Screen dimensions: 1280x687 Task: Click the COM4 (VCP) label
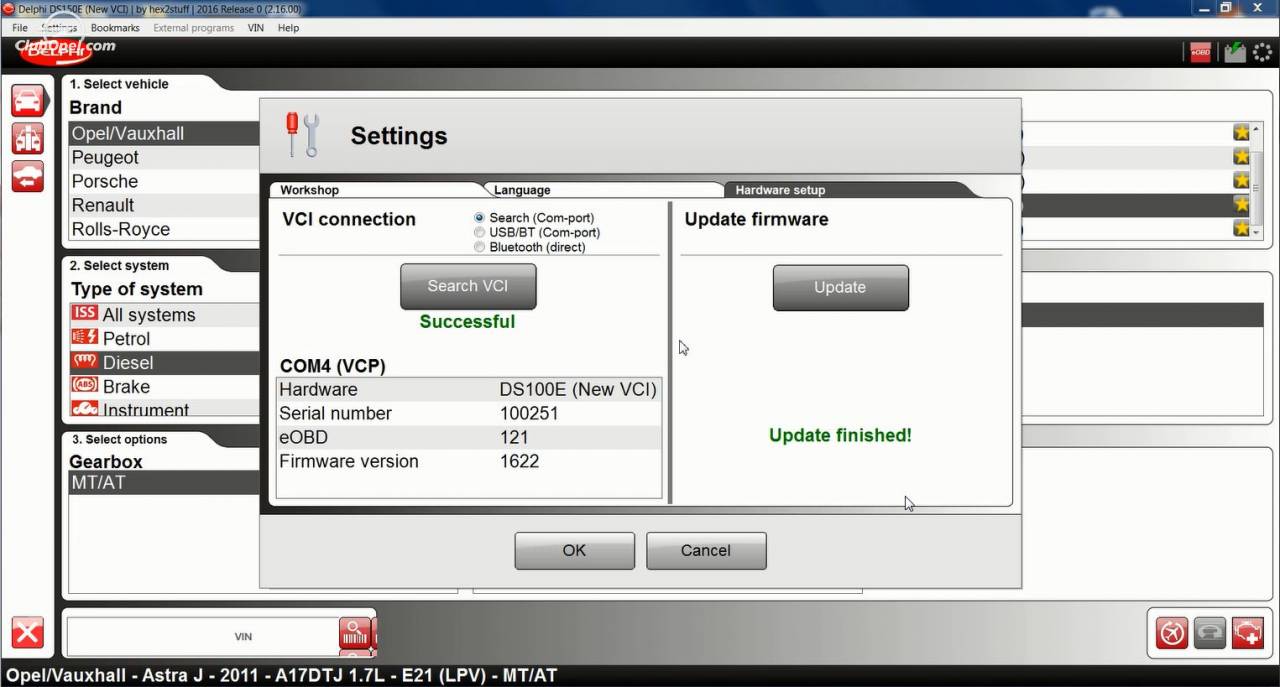tap(332, 366)
